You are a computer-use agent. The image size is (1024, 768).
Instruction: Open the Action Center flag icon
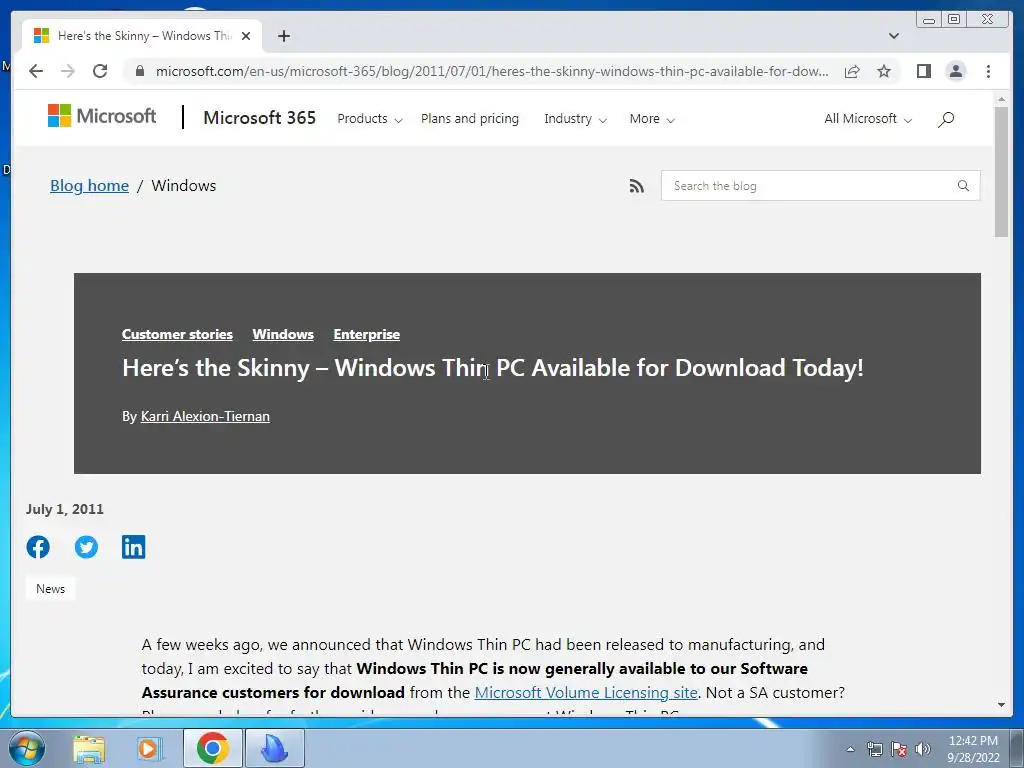coord(899,749)
